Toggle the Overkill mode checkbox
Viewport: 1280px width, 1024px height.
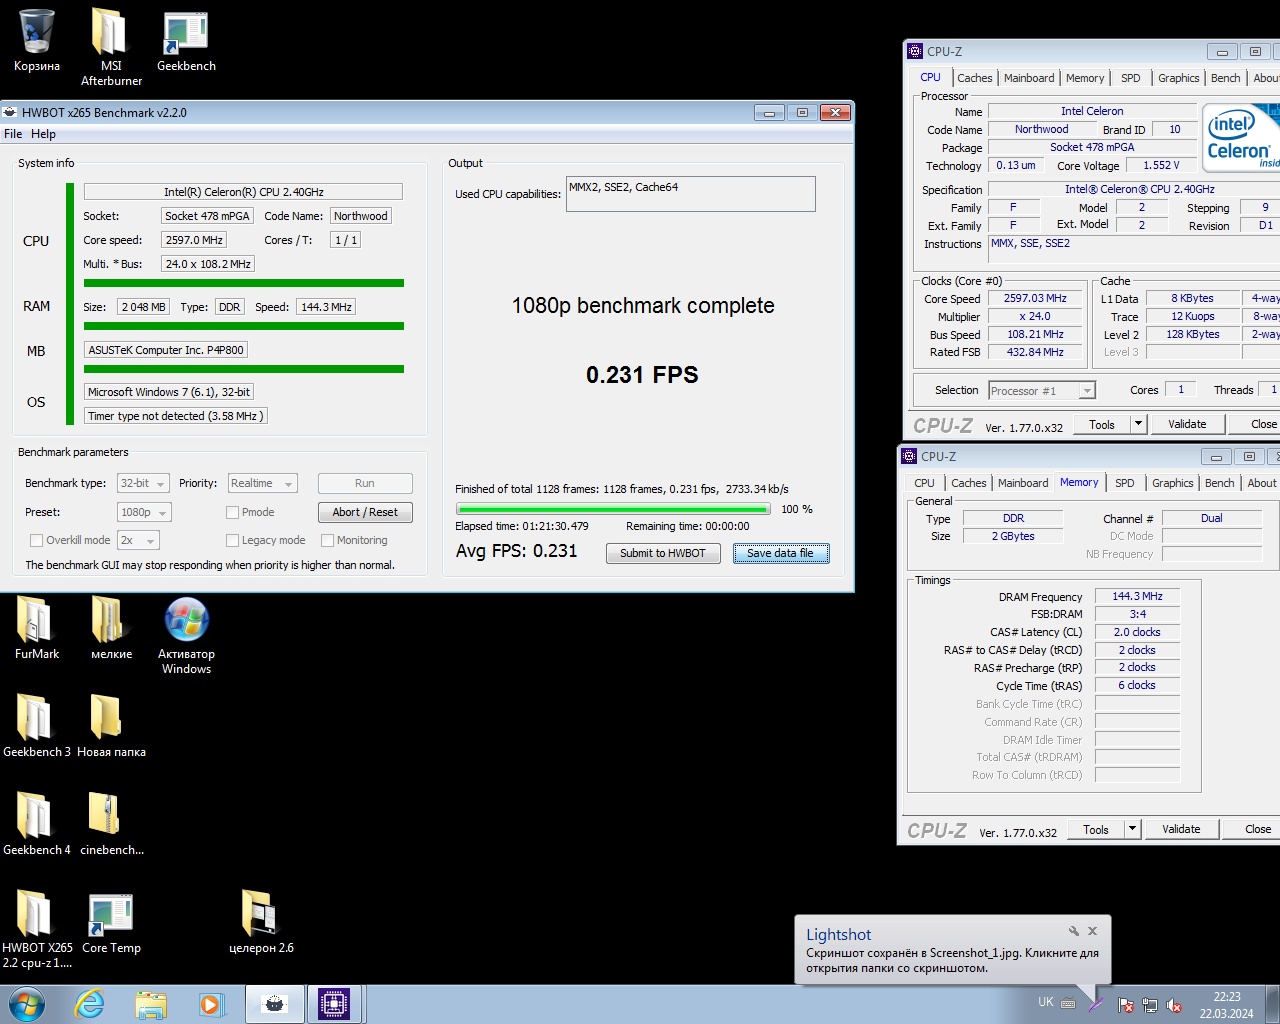click(x=36, y=540)
